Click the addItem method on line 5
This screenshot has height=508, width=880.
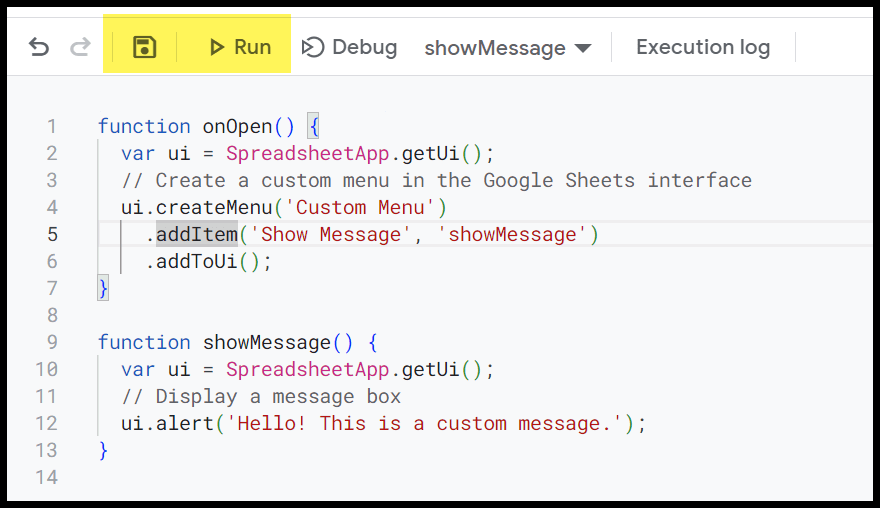click(196, 234)
